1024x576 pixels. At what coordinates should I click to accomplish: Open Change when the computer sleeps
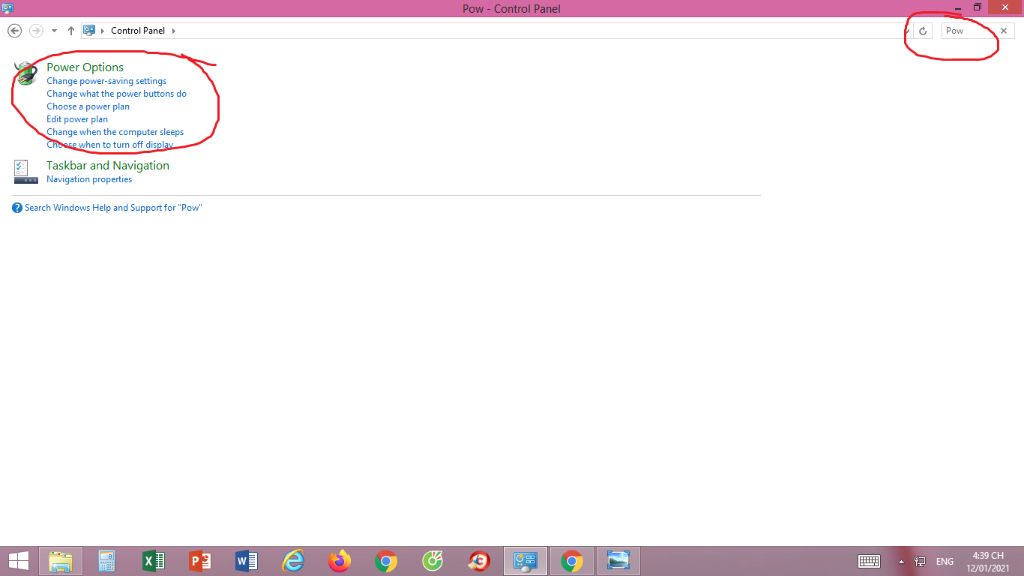coord(115,132)
